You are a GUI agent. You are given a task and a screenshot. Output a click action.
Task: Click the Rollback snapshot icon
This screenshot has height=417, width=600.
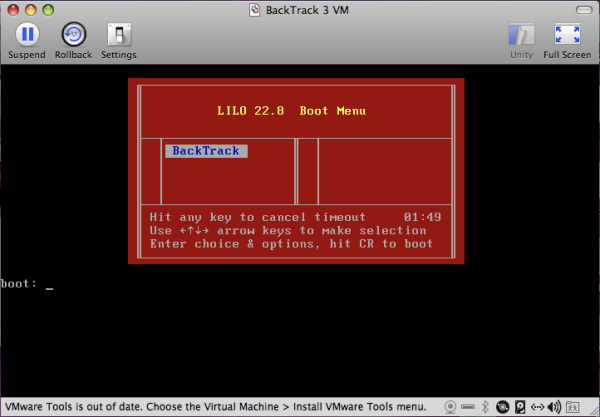(x=73, y=34)
